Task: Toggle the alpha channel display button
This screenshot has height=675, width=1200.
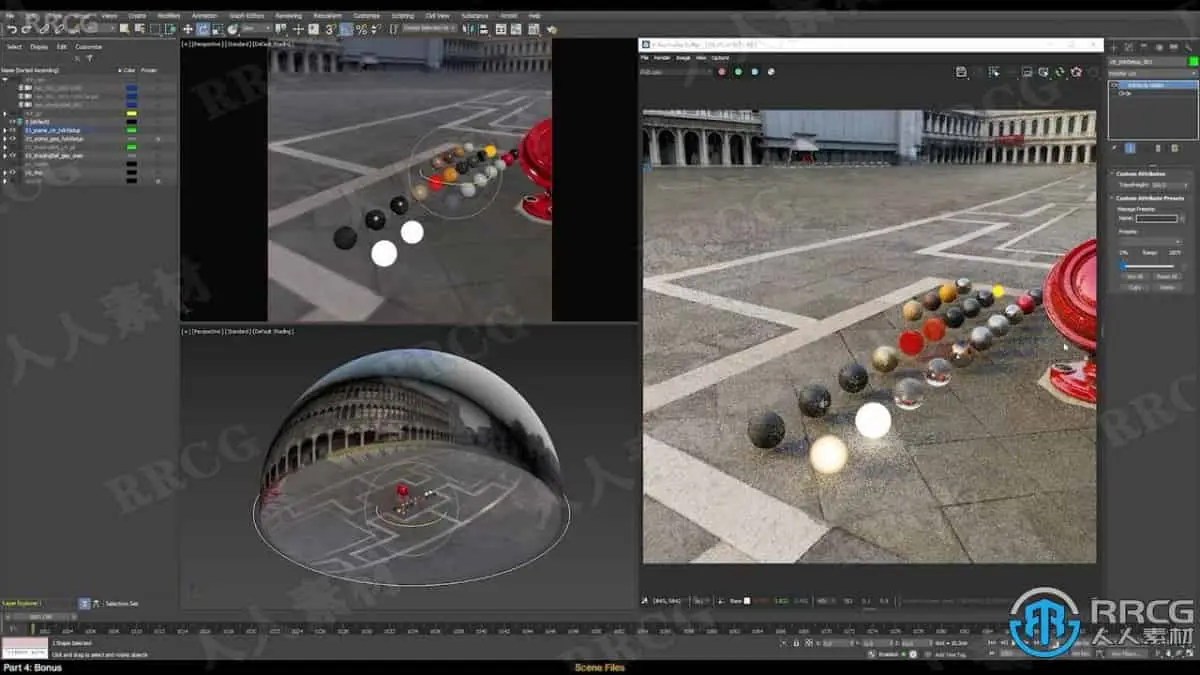Action: pyautogui.click(x=771, y=72)
